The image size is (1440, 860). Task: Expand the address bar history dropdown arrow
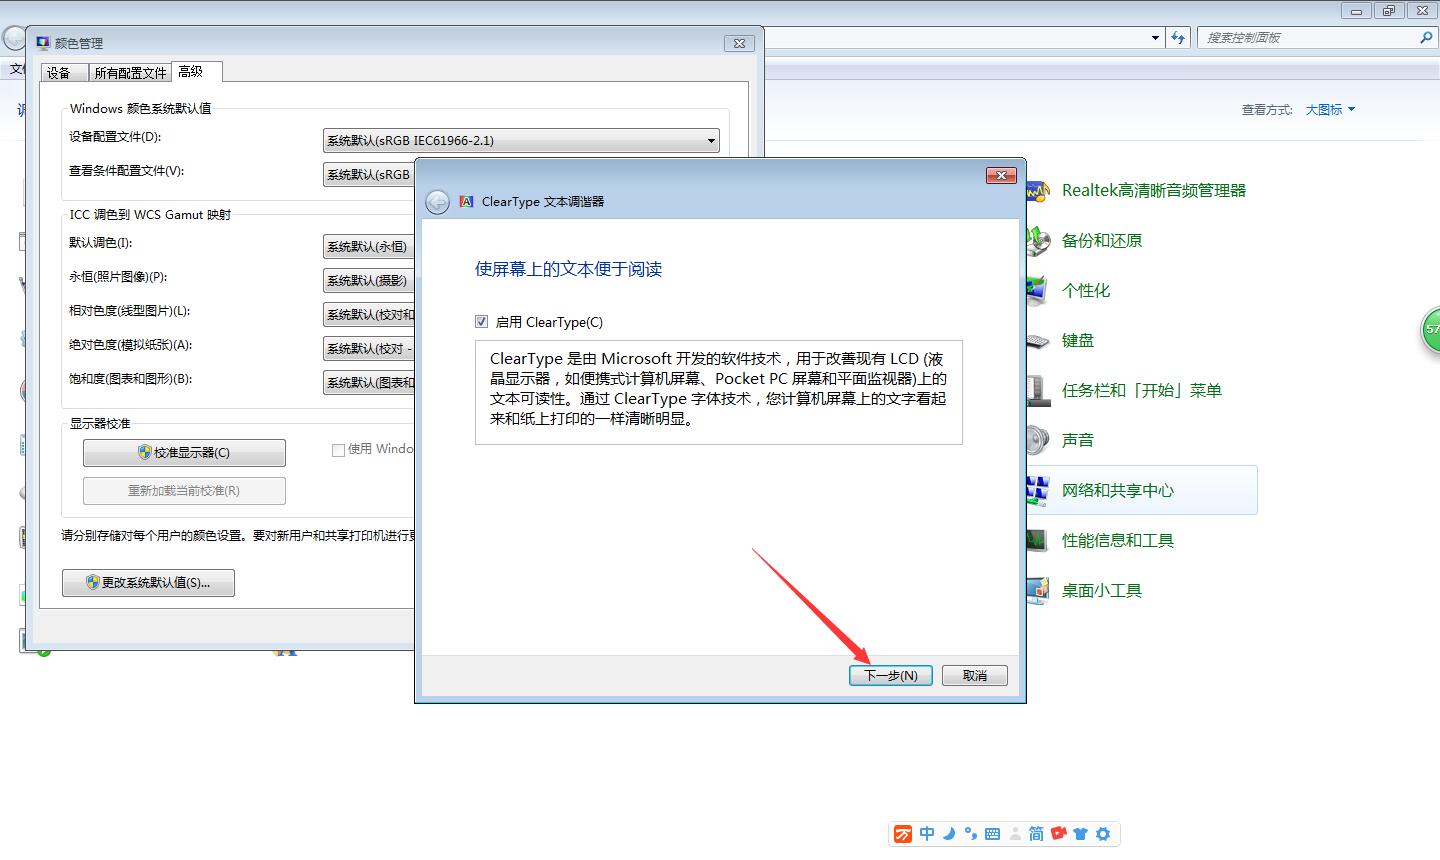tap(1156, 38)
